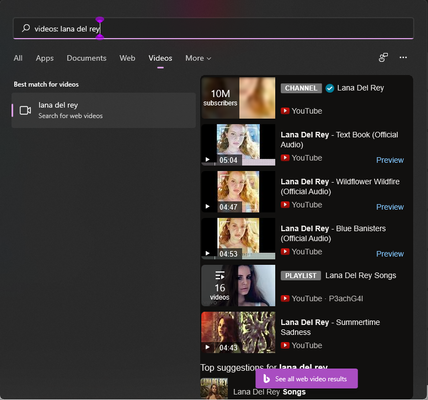Open the 10M subscribers channel thumbnail

click(238, 98)
